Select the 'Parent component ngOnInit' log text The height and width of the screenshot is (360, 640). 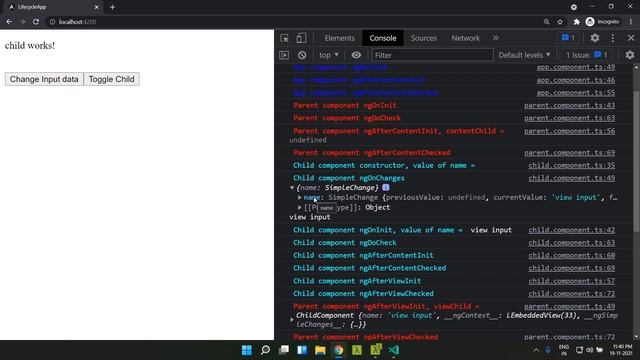click(344, 105)
